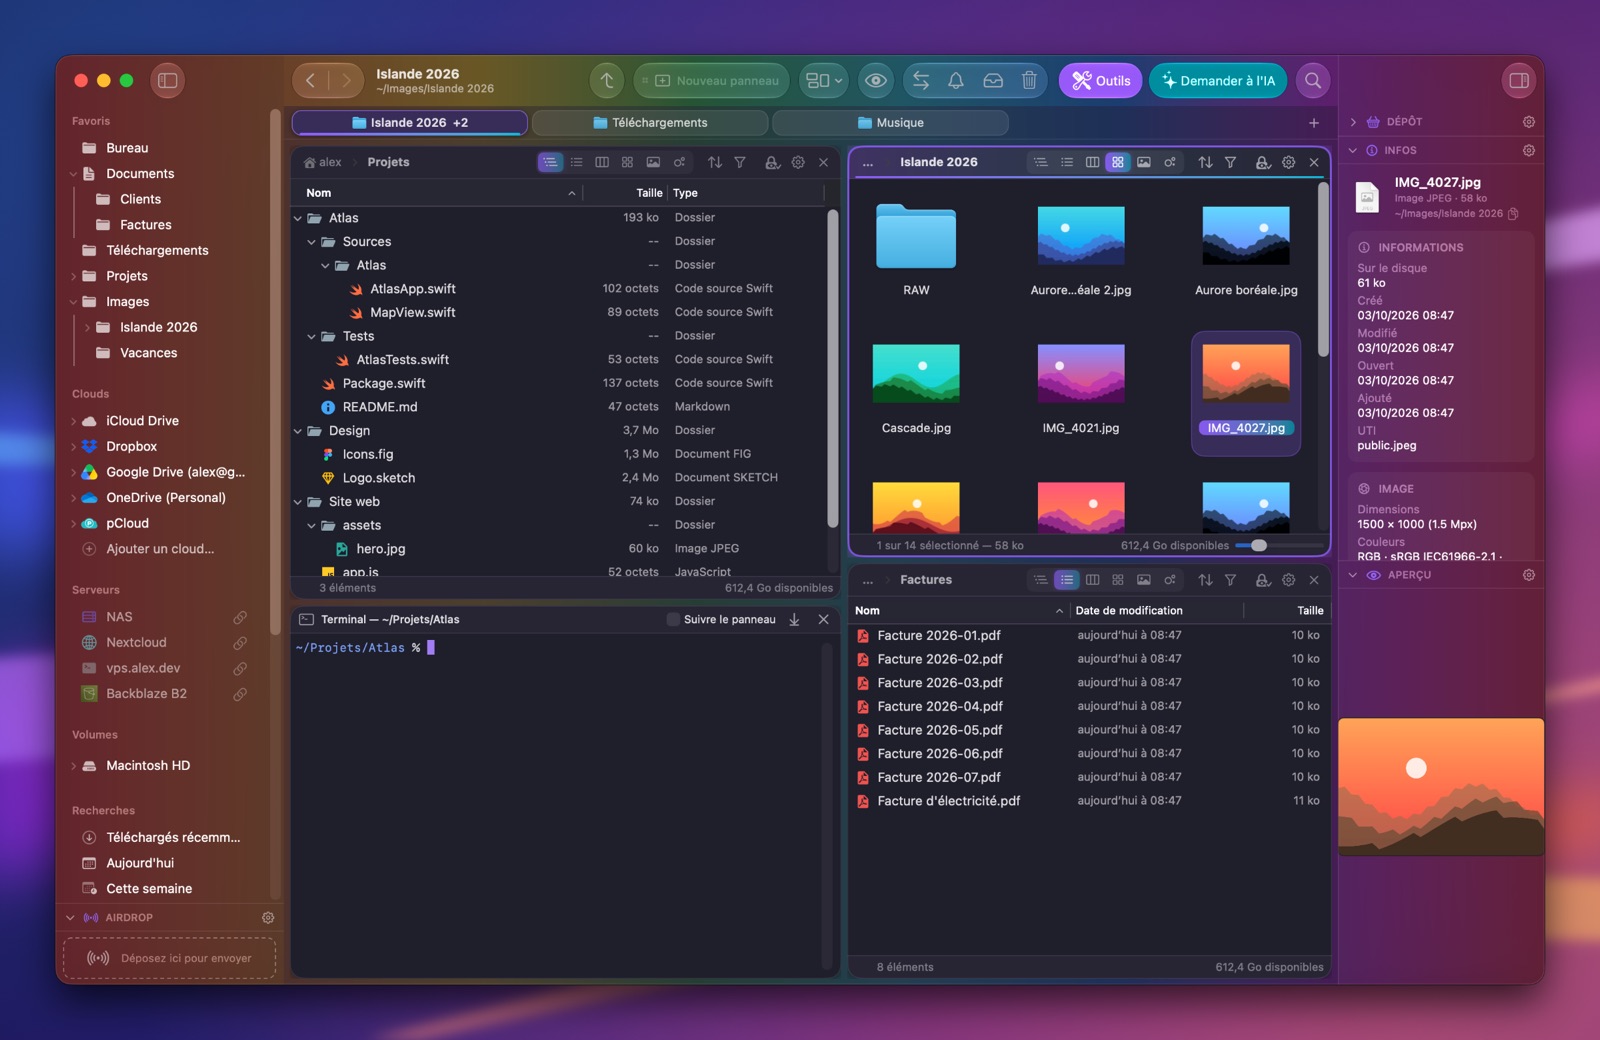Go to parent folder with up arrow

(x=607, y=81)
